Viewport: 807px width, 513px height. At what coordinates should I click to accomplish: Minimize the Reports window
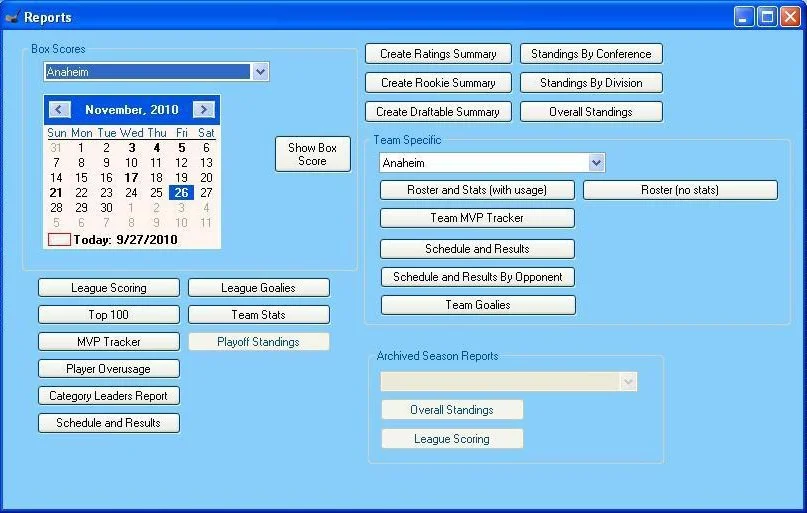[x=744, y=17]
